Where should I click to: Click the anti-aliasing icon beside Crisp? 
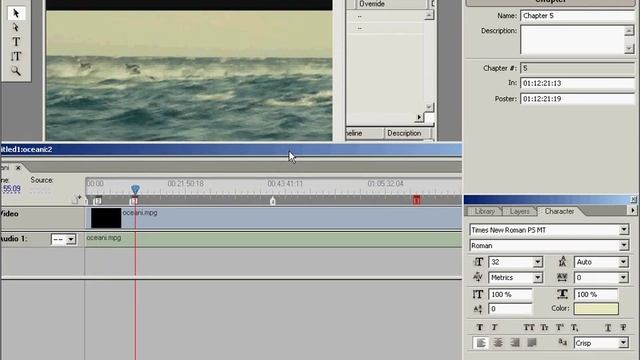point(562,342)
